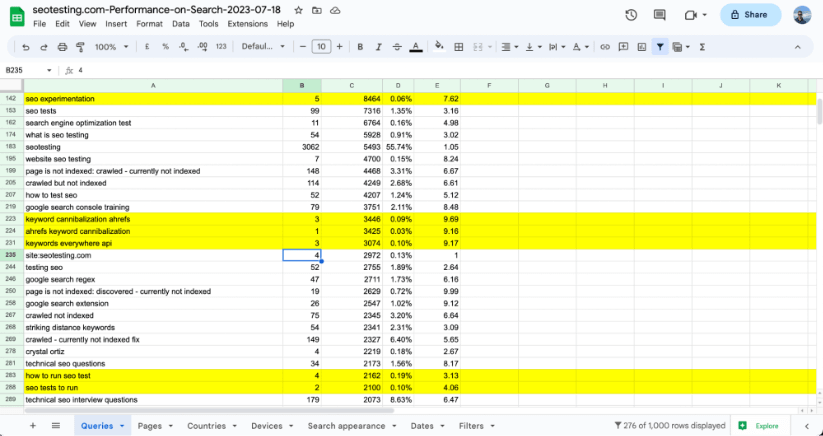Viewport: 823px width, 436px height.
Task: Click the Undo icon
Action: pyautogui.click(x=26, y=47)
